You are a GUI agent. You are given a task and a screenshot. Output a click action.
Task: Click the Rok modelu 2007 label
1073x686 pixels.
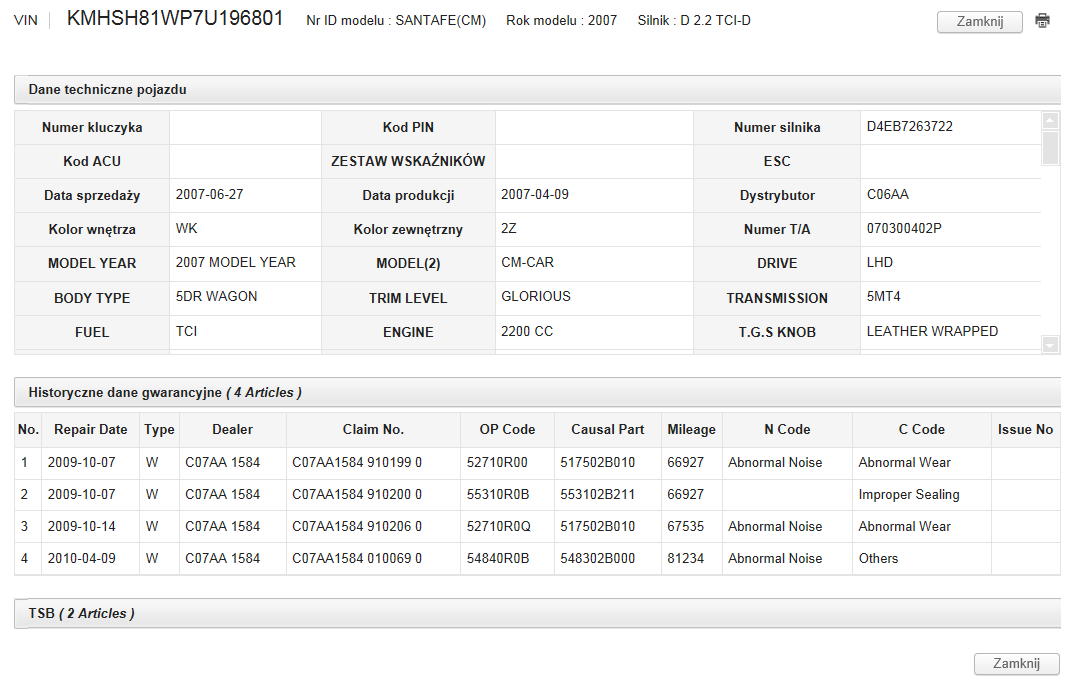(561, 21)
